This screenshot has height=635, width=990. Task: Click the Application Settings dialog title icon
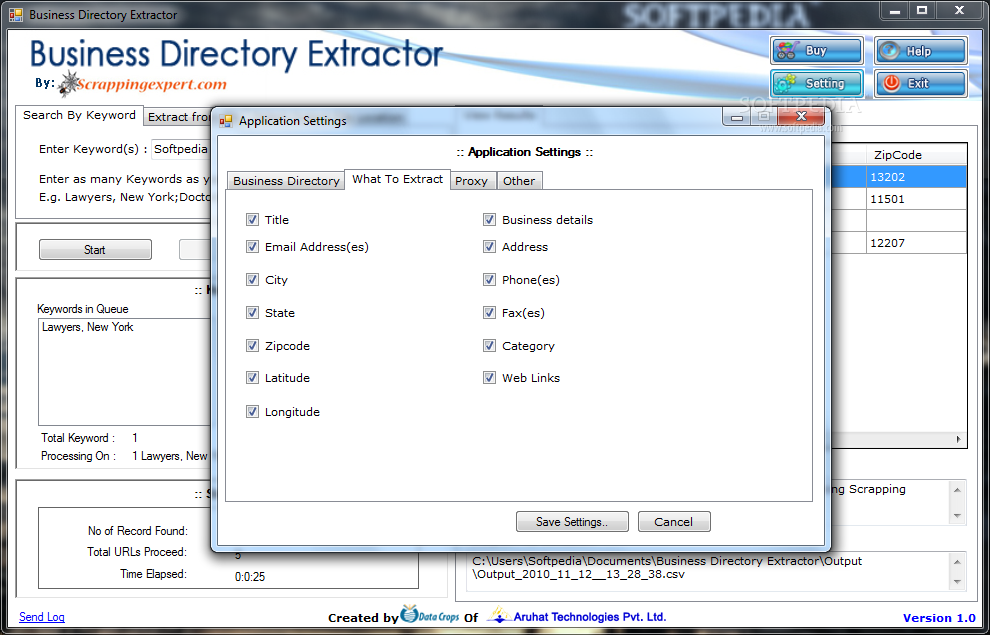[226, 121]
